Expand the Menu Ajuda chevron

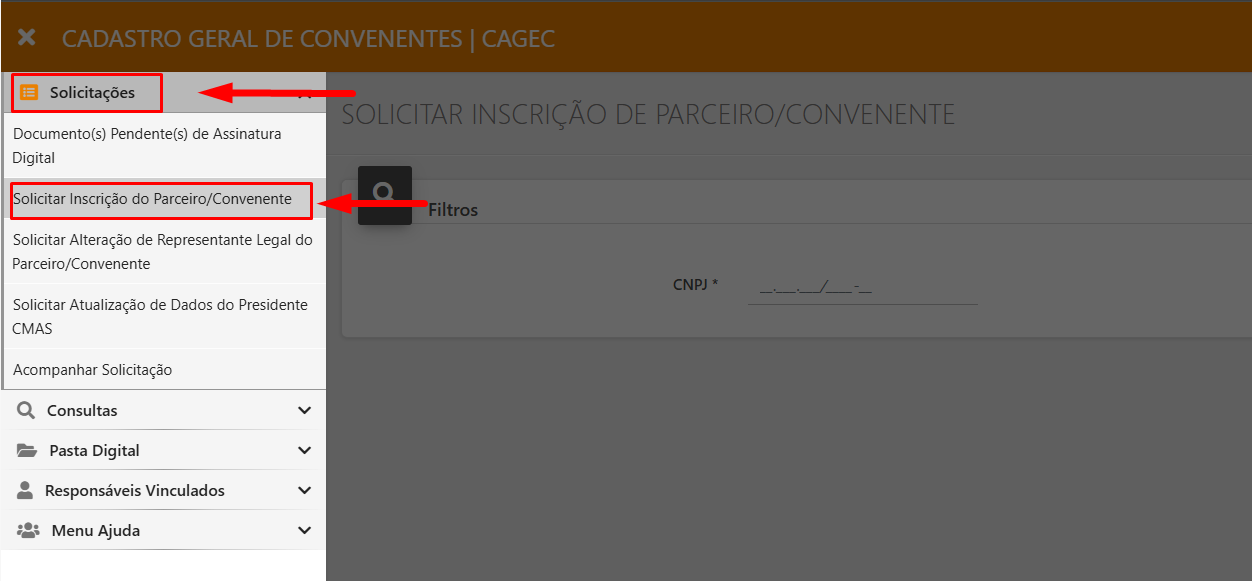point(305,530)
